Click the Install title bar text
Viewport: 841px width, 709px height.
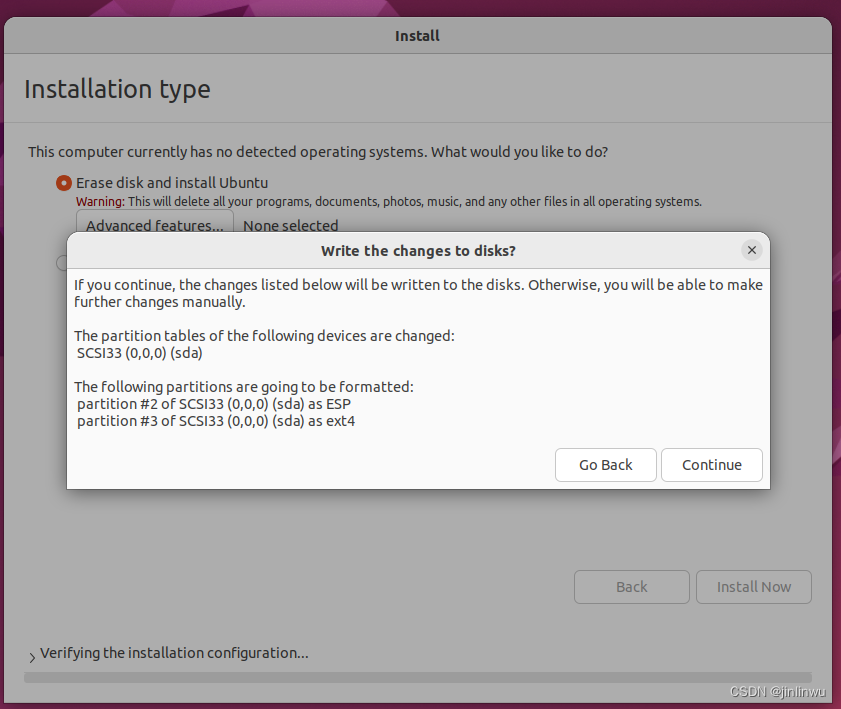tap(417, 35)
